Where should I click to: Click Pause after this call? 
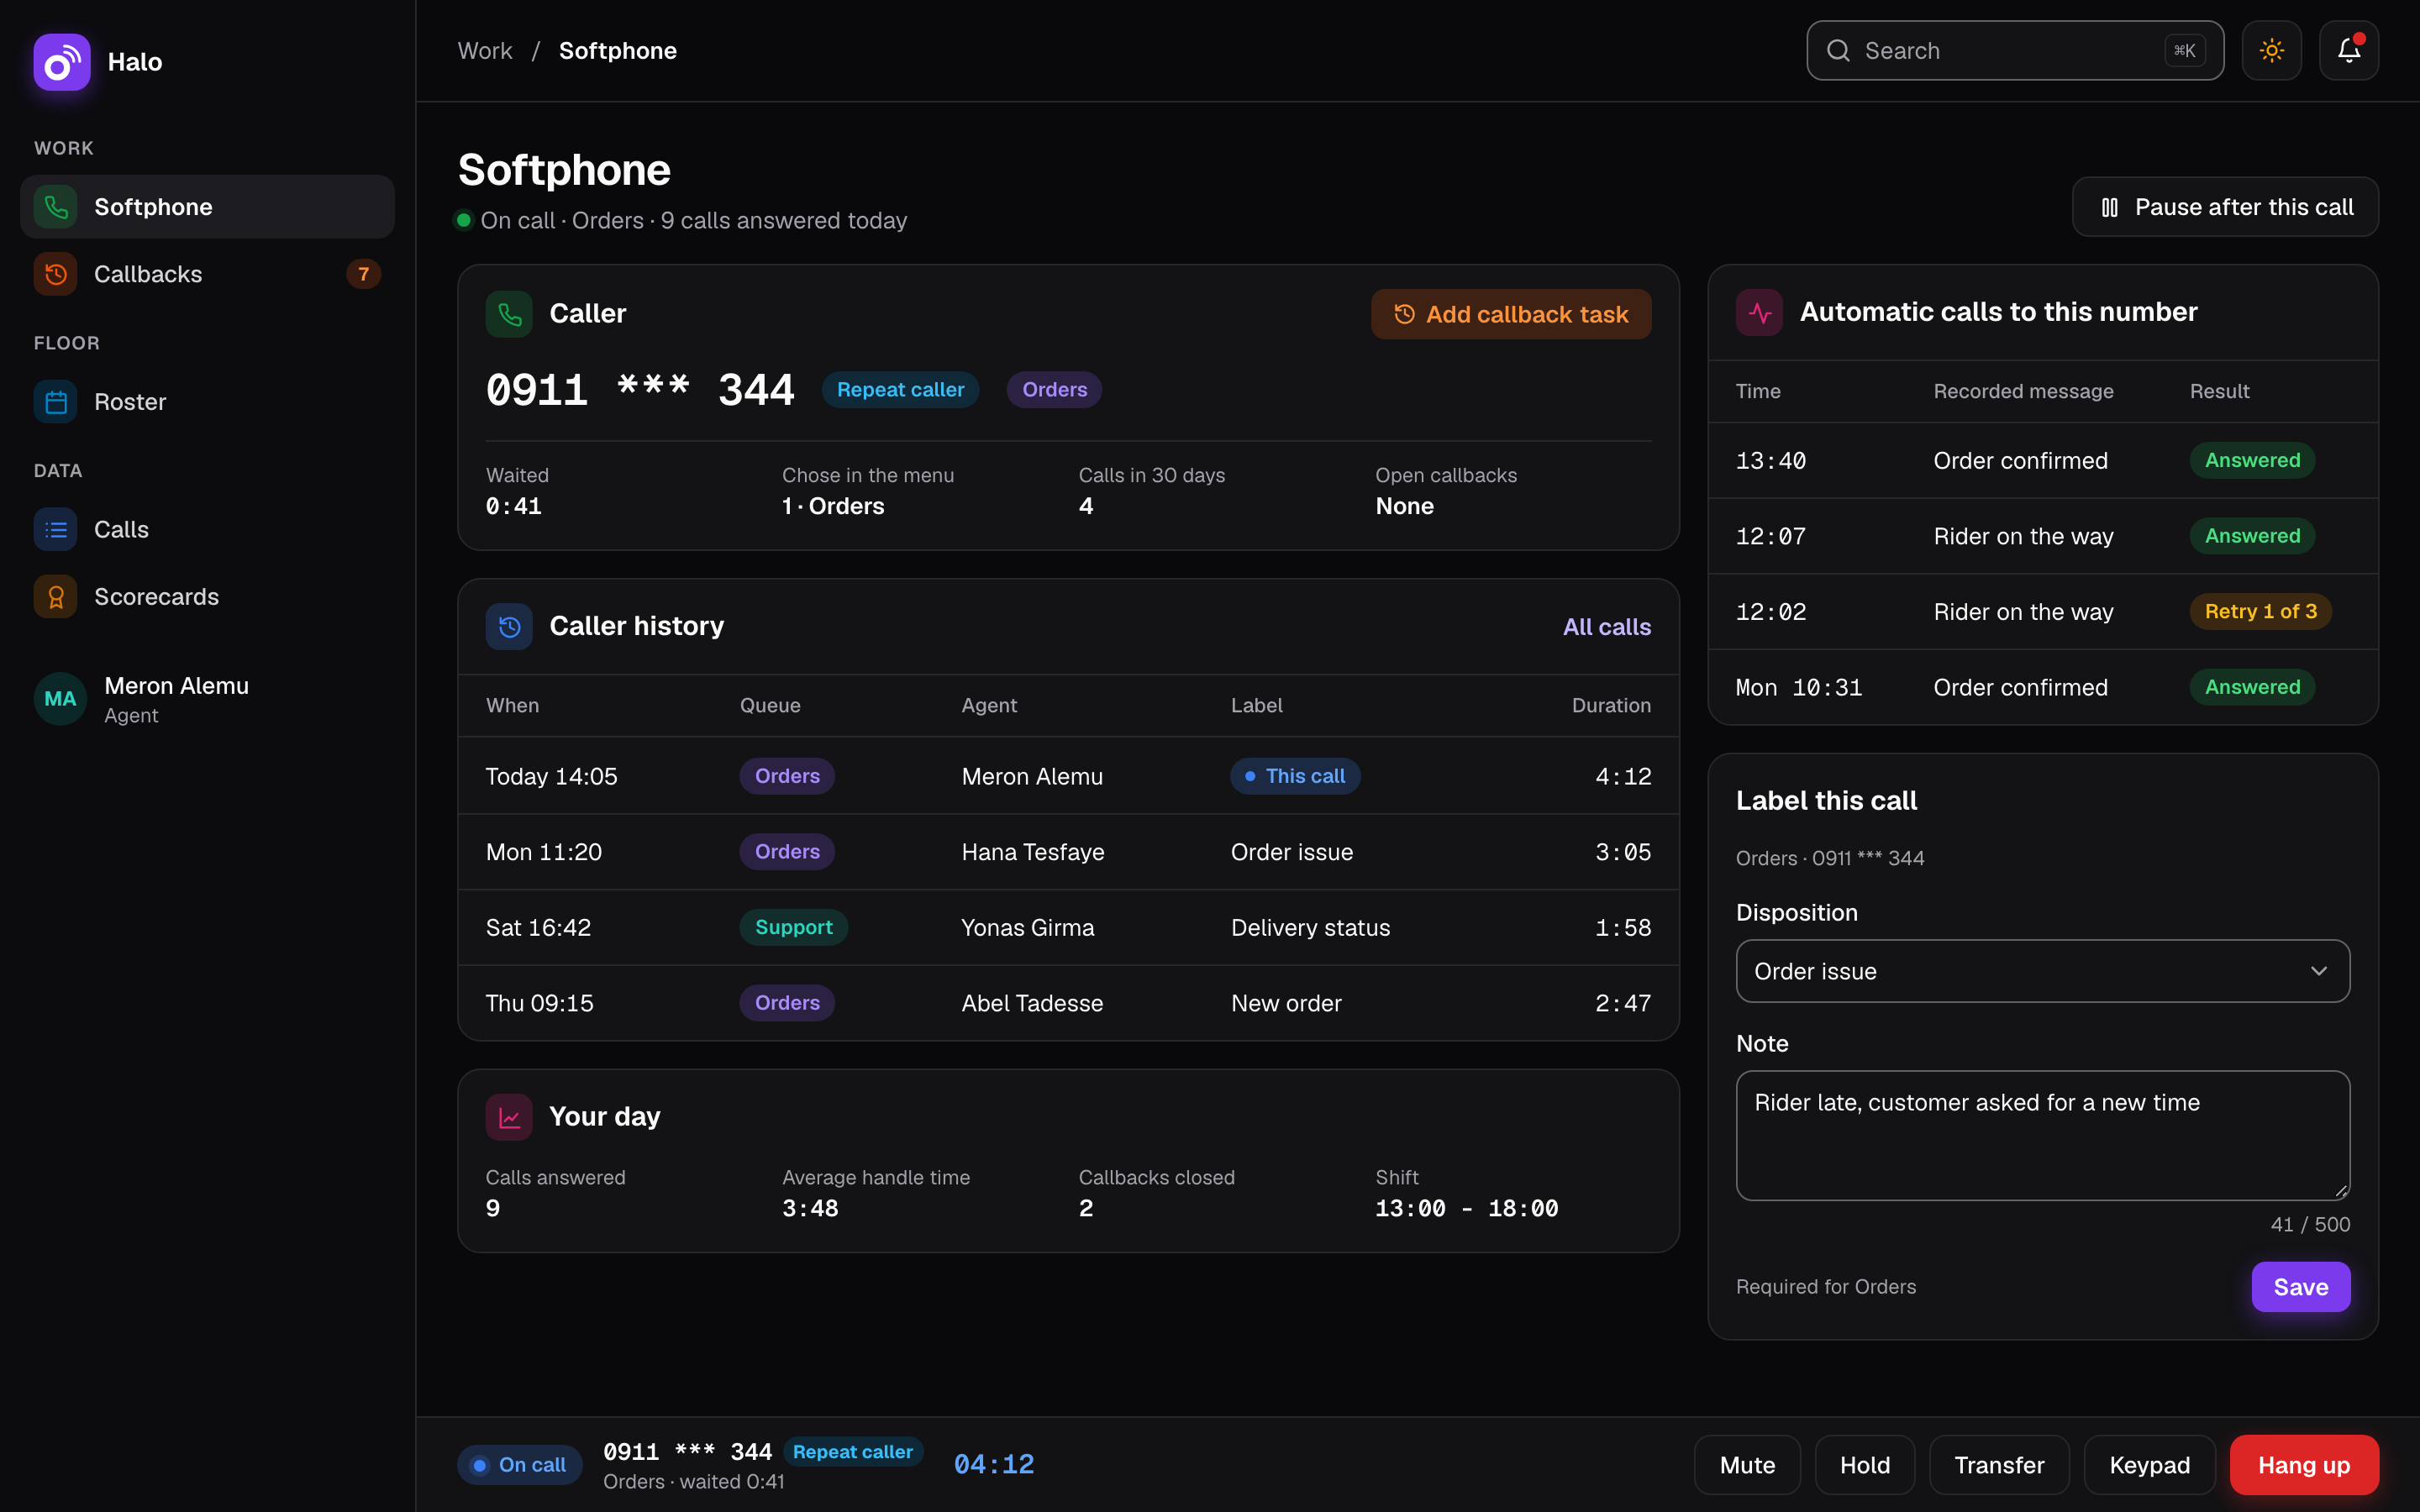point(2225,207)
